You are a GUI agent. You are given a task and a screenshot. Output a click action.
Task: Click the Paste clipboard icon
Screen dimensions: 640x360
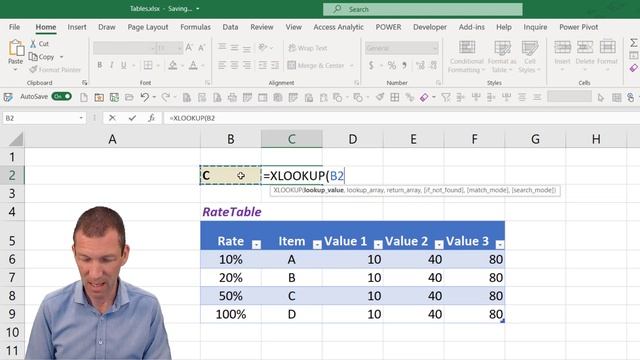pos(16,48)
